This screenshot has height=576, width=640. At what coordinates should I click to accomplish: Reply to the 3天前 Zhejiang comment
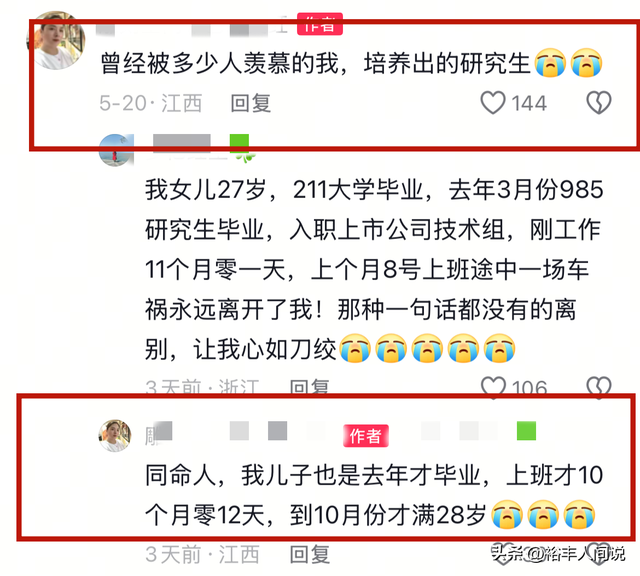[309, 387]
